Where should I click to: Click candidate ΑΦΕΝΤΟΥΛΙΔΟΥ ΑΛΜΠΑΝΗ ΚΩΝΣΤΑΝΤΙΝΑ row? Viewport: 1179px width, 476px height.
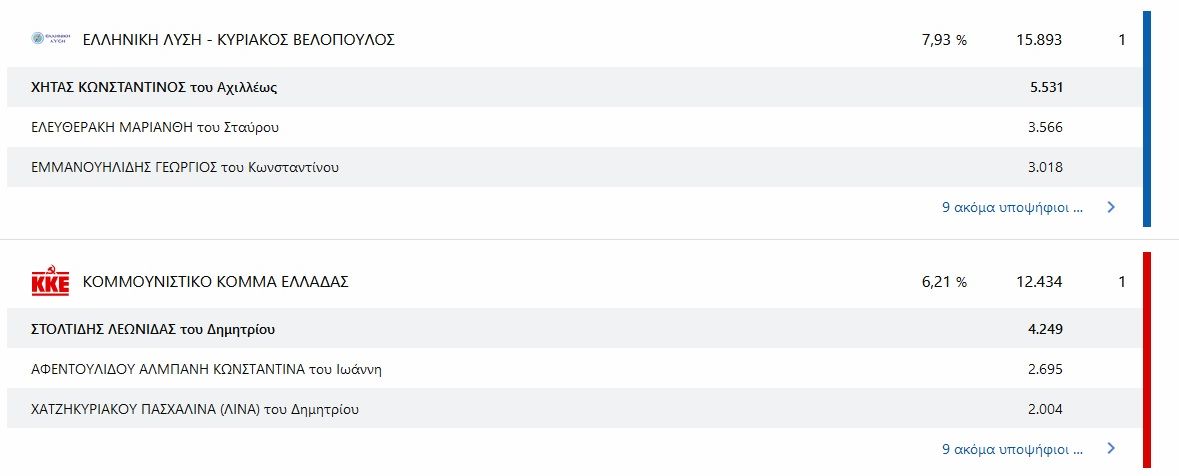coord(574,369)
